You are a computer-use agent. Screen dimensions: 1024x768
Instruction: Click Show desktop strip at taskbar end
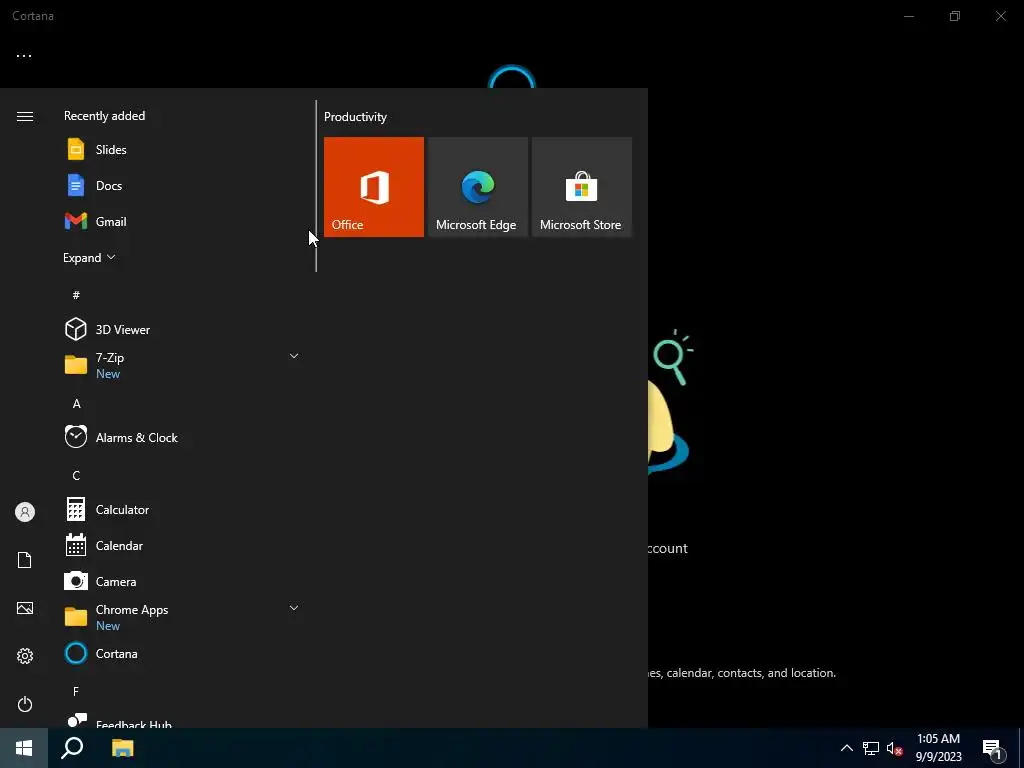tap(1021, 748)
